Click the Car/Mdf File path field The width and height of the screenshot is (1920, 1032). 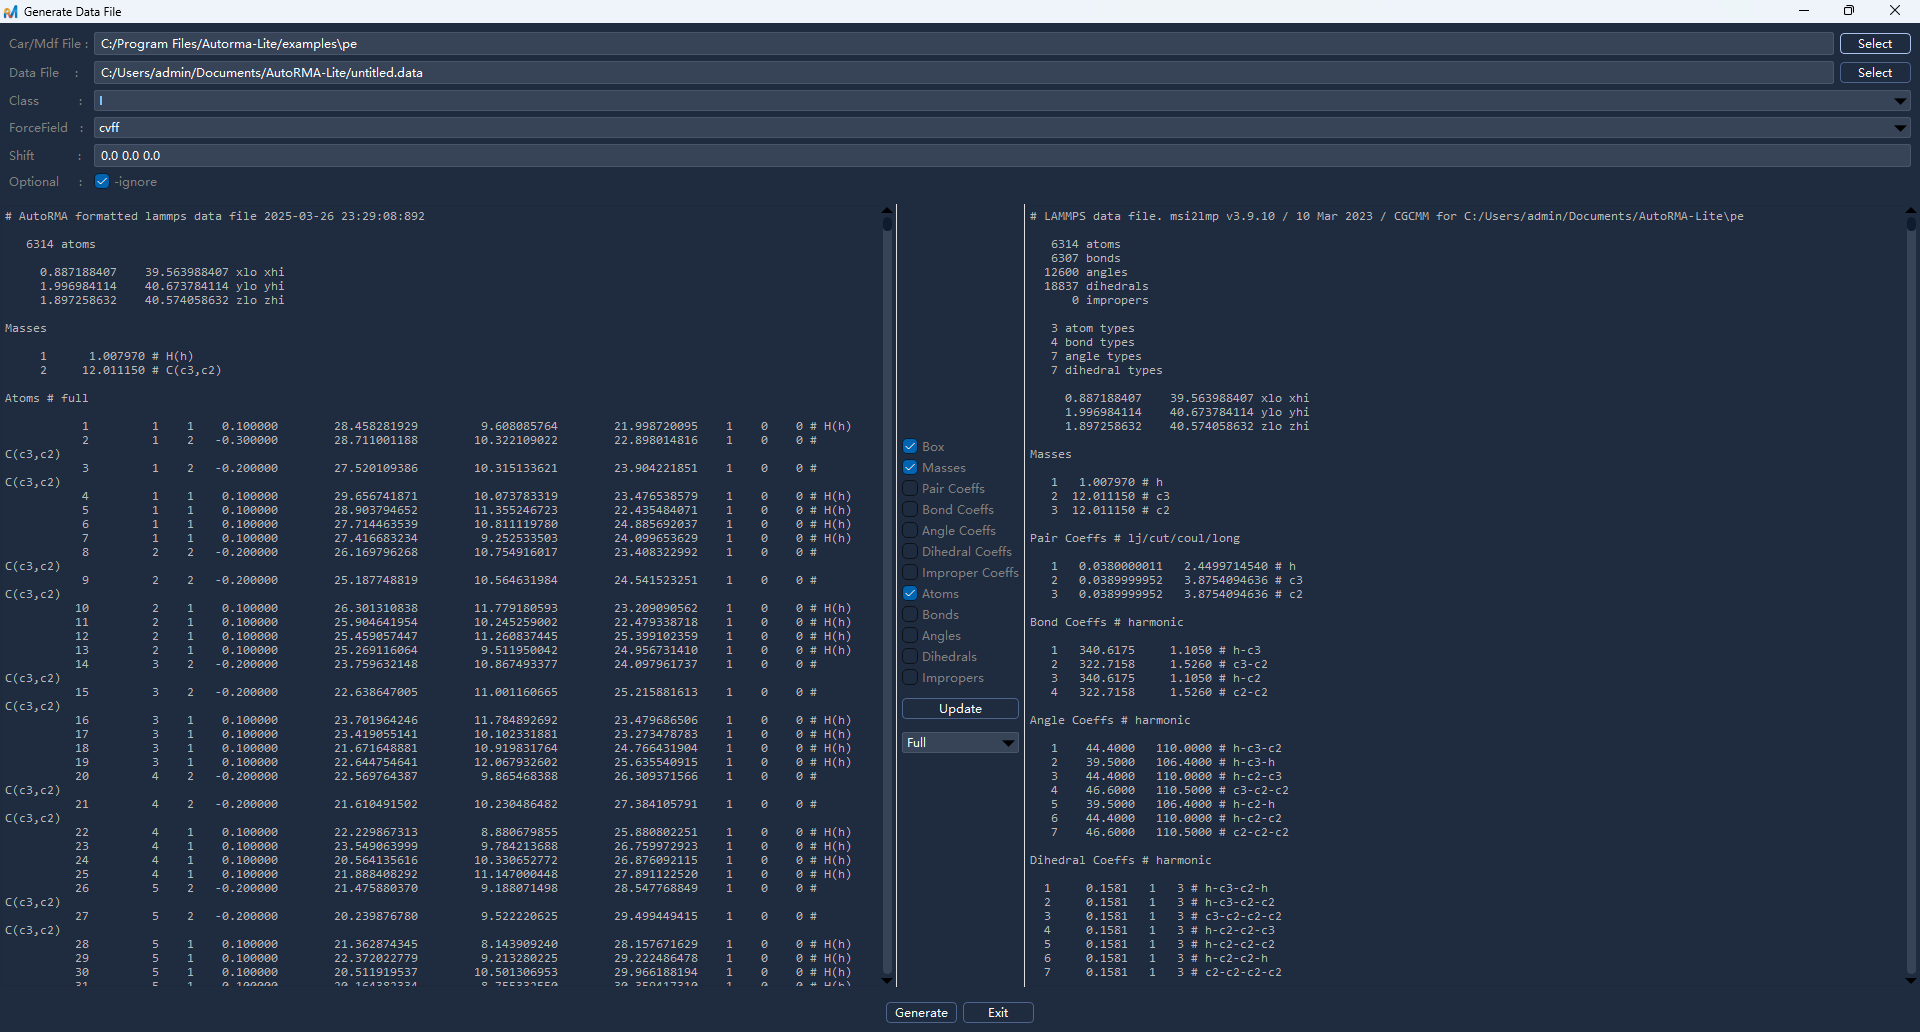coord(964,43)
